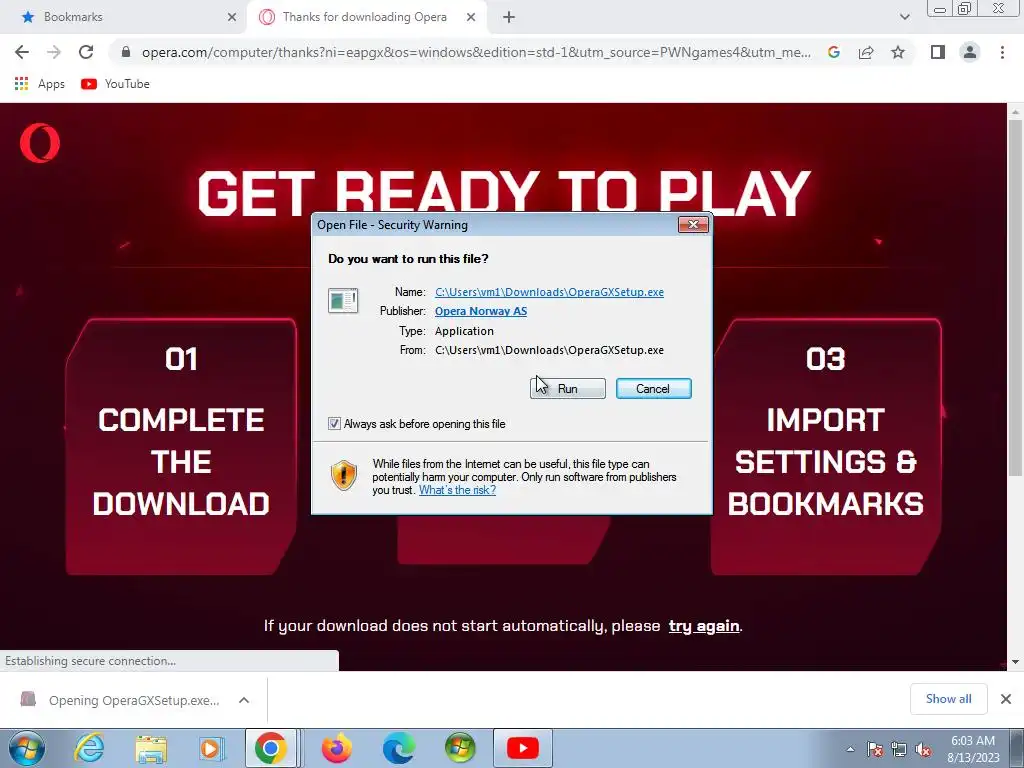Toggle the browser side panel
The width and height of the screenshot is (1024, 768).
tap(938, 52)
